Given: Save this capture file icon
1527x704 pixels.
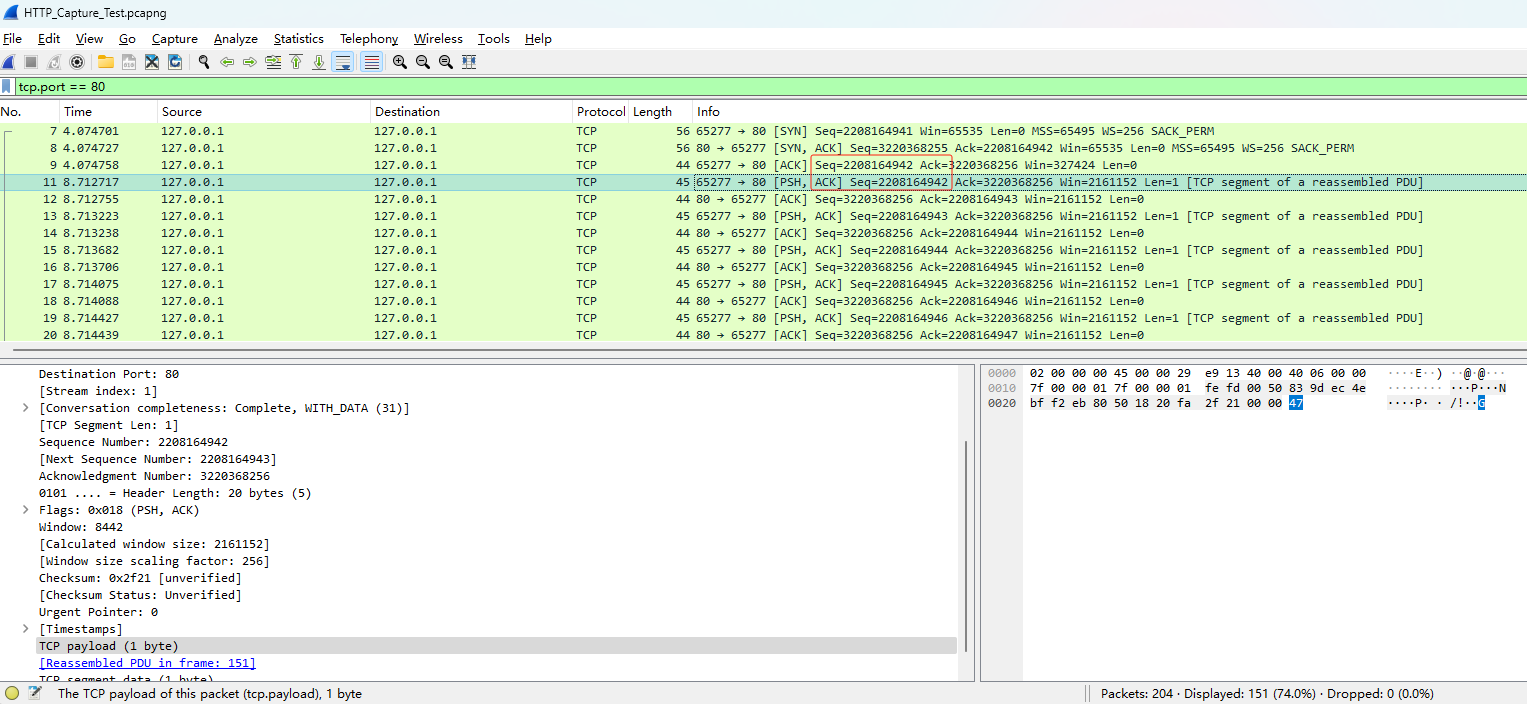Looking at the screenshot, I should click(129, 62).
